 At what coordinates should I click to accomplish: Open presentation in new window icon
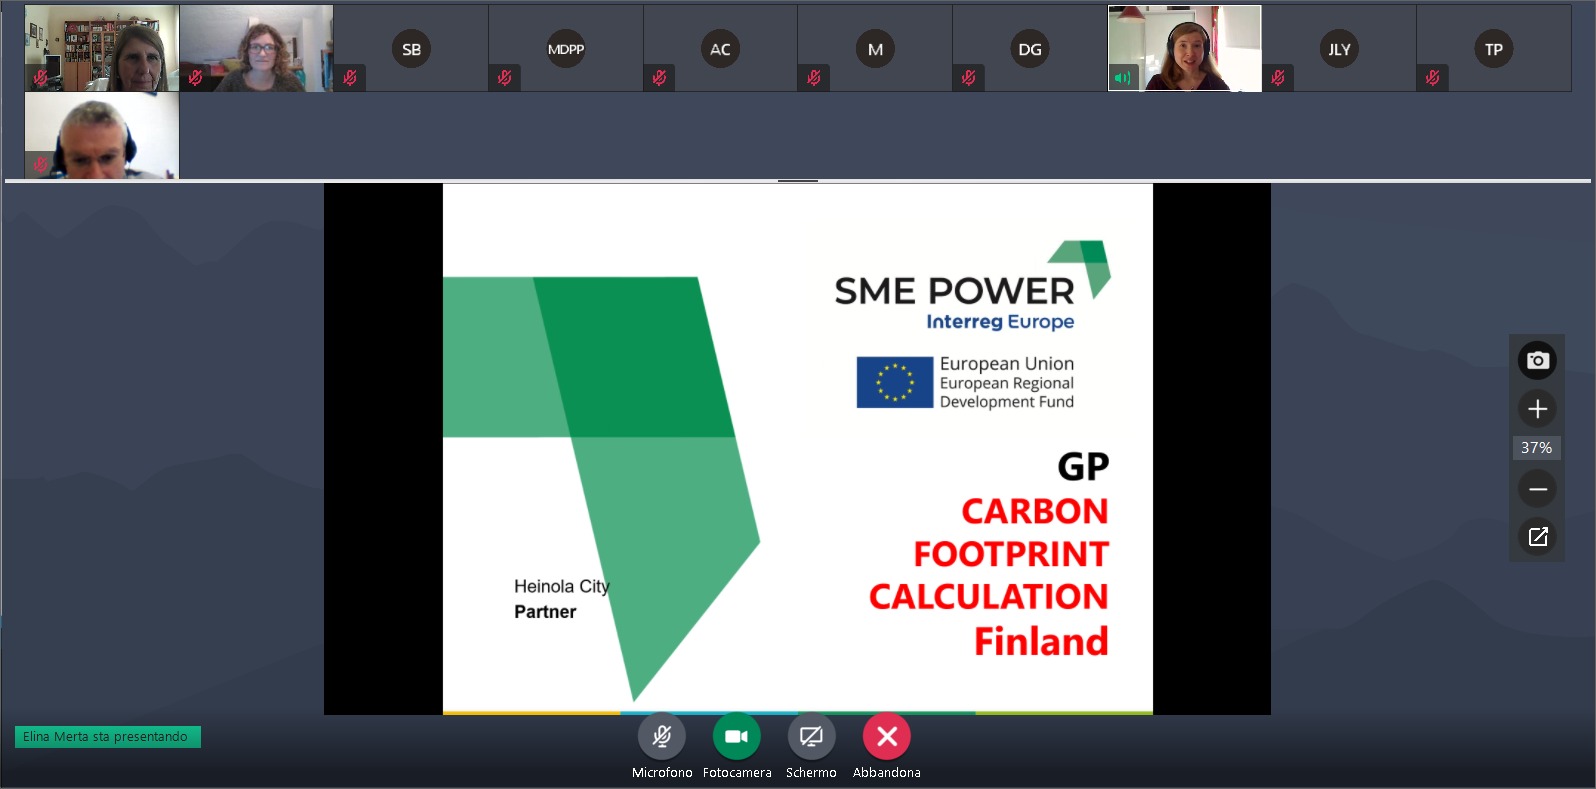pos(1537,537)
